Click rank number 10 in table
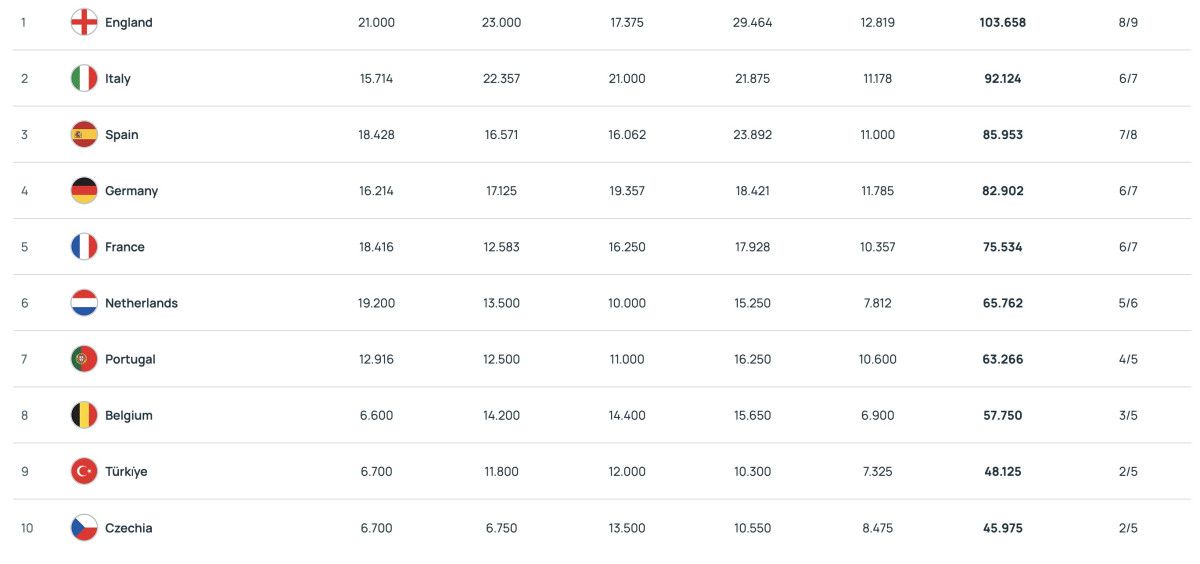The height and width of the screenshot is (564, 1200). click(x=27, y=528)
